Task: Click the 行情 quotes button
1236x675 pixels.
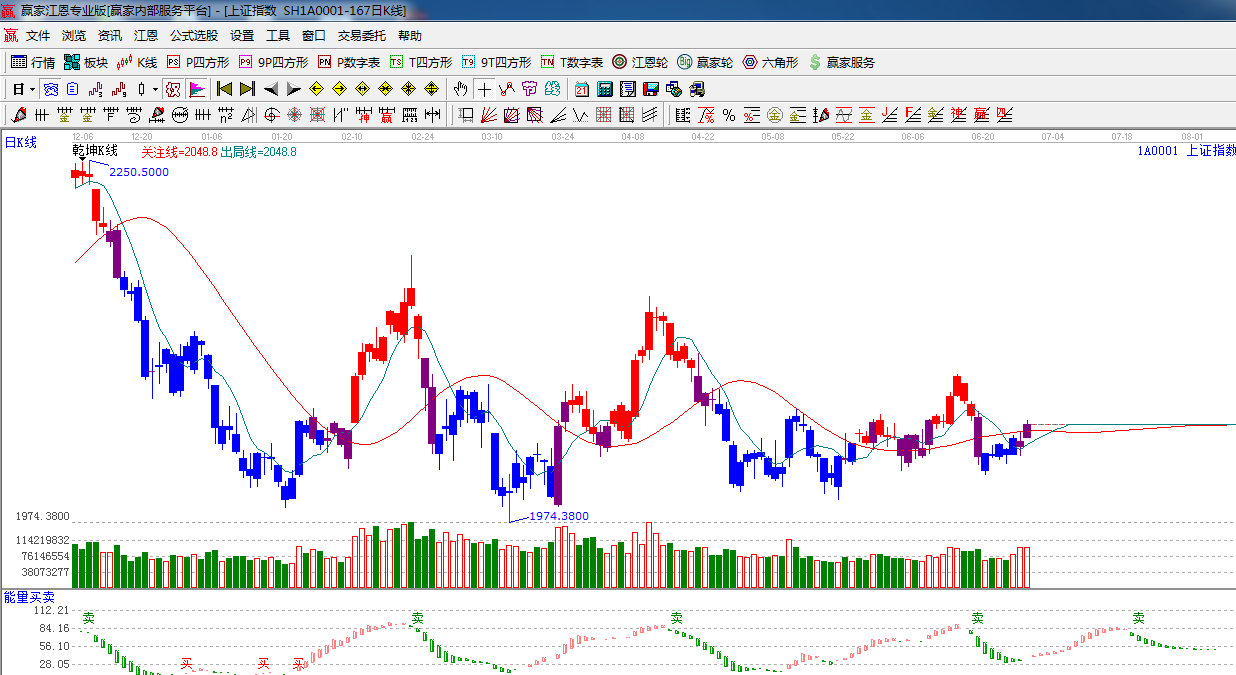Action: tap(33, 62)
